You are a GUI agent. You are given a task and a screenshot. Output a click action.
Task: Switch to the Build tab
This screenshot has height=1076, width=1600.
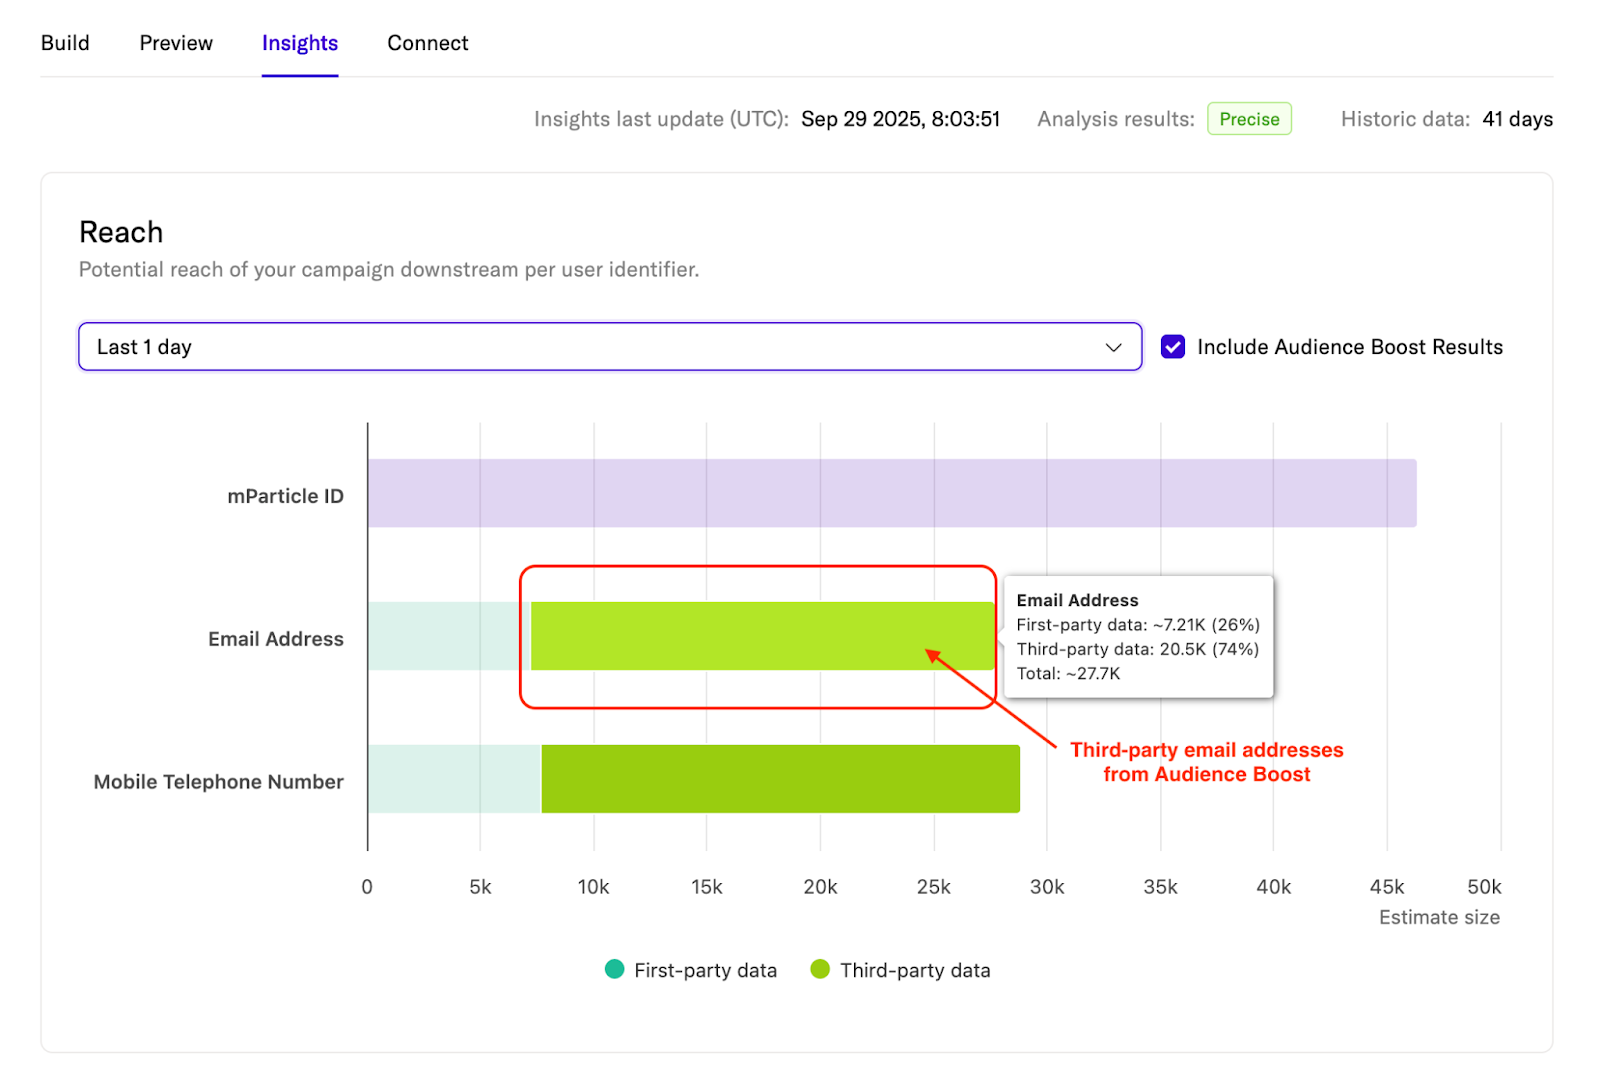click(65, 43)
